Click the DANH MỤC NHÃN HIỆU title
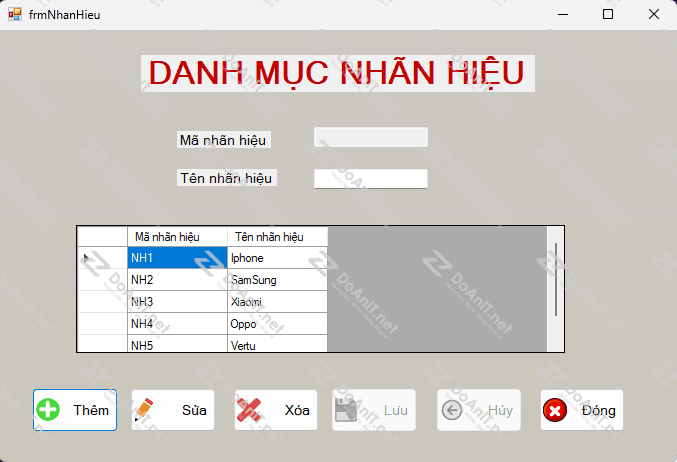This screenshot has height=462, width=677. pos(338,73)
